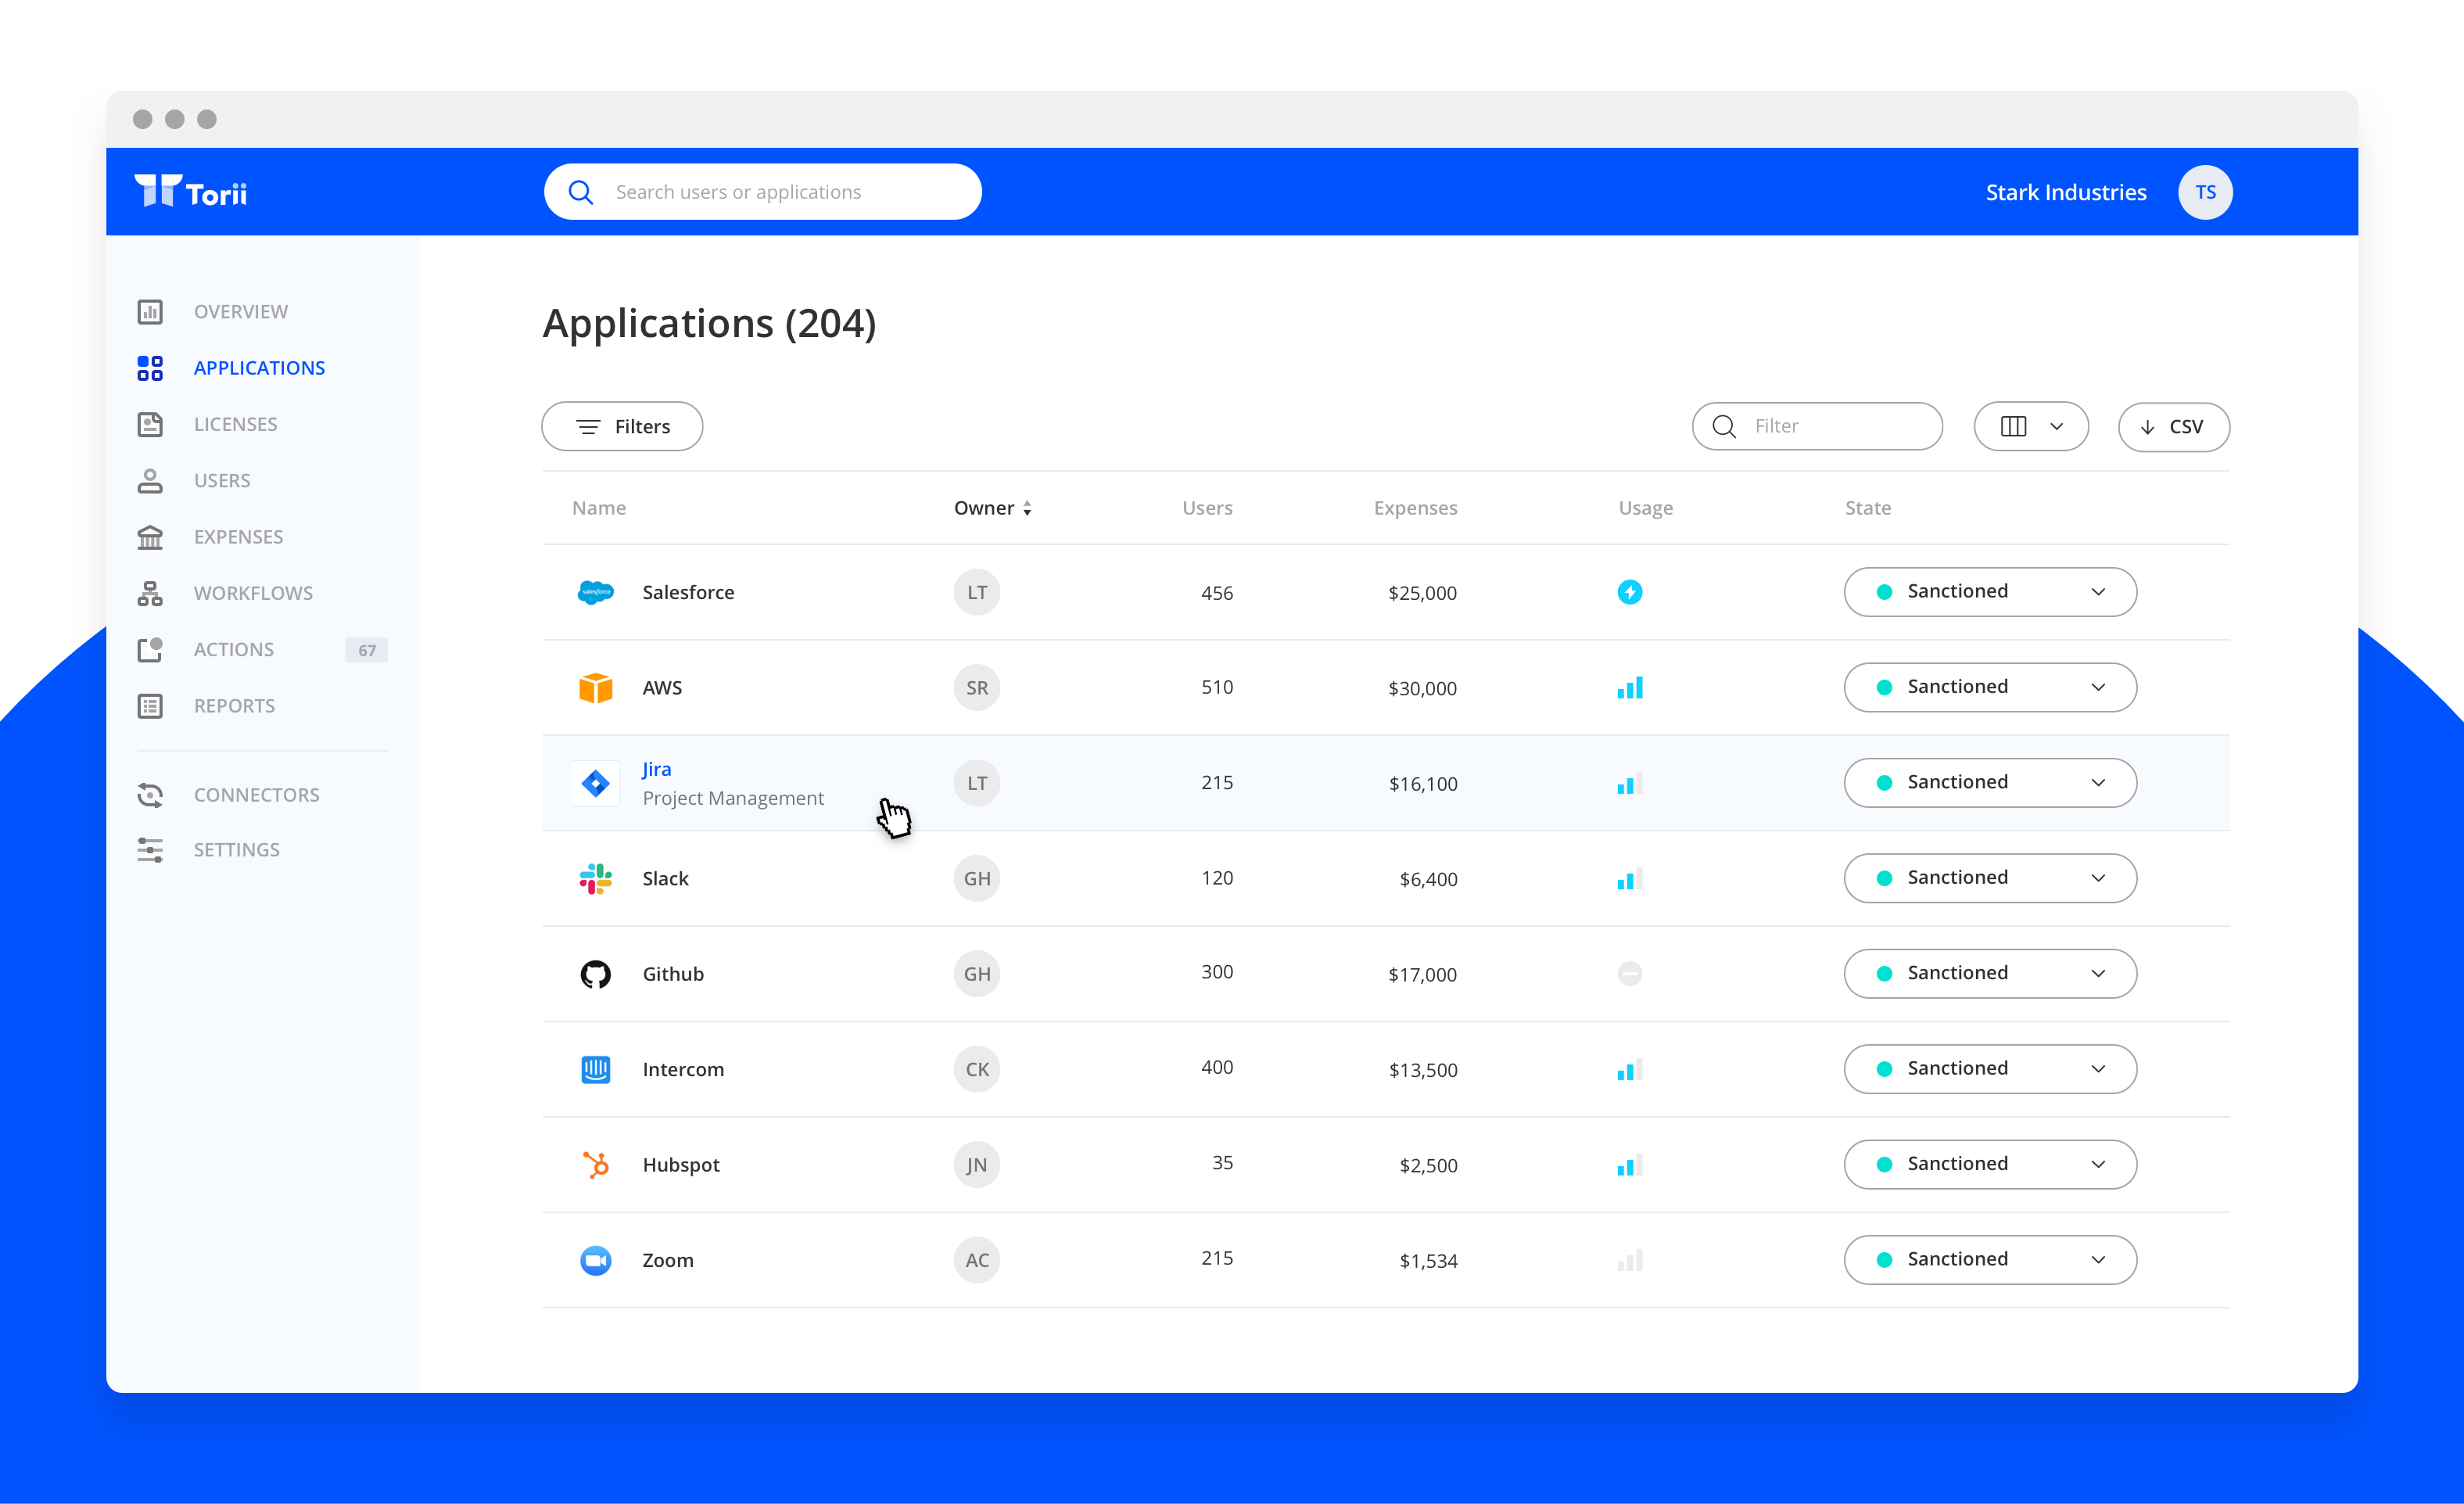This screenshot has width=2464, height=1504.
Task: Click the LT owner badge for Salesforce
Action: 976,592
